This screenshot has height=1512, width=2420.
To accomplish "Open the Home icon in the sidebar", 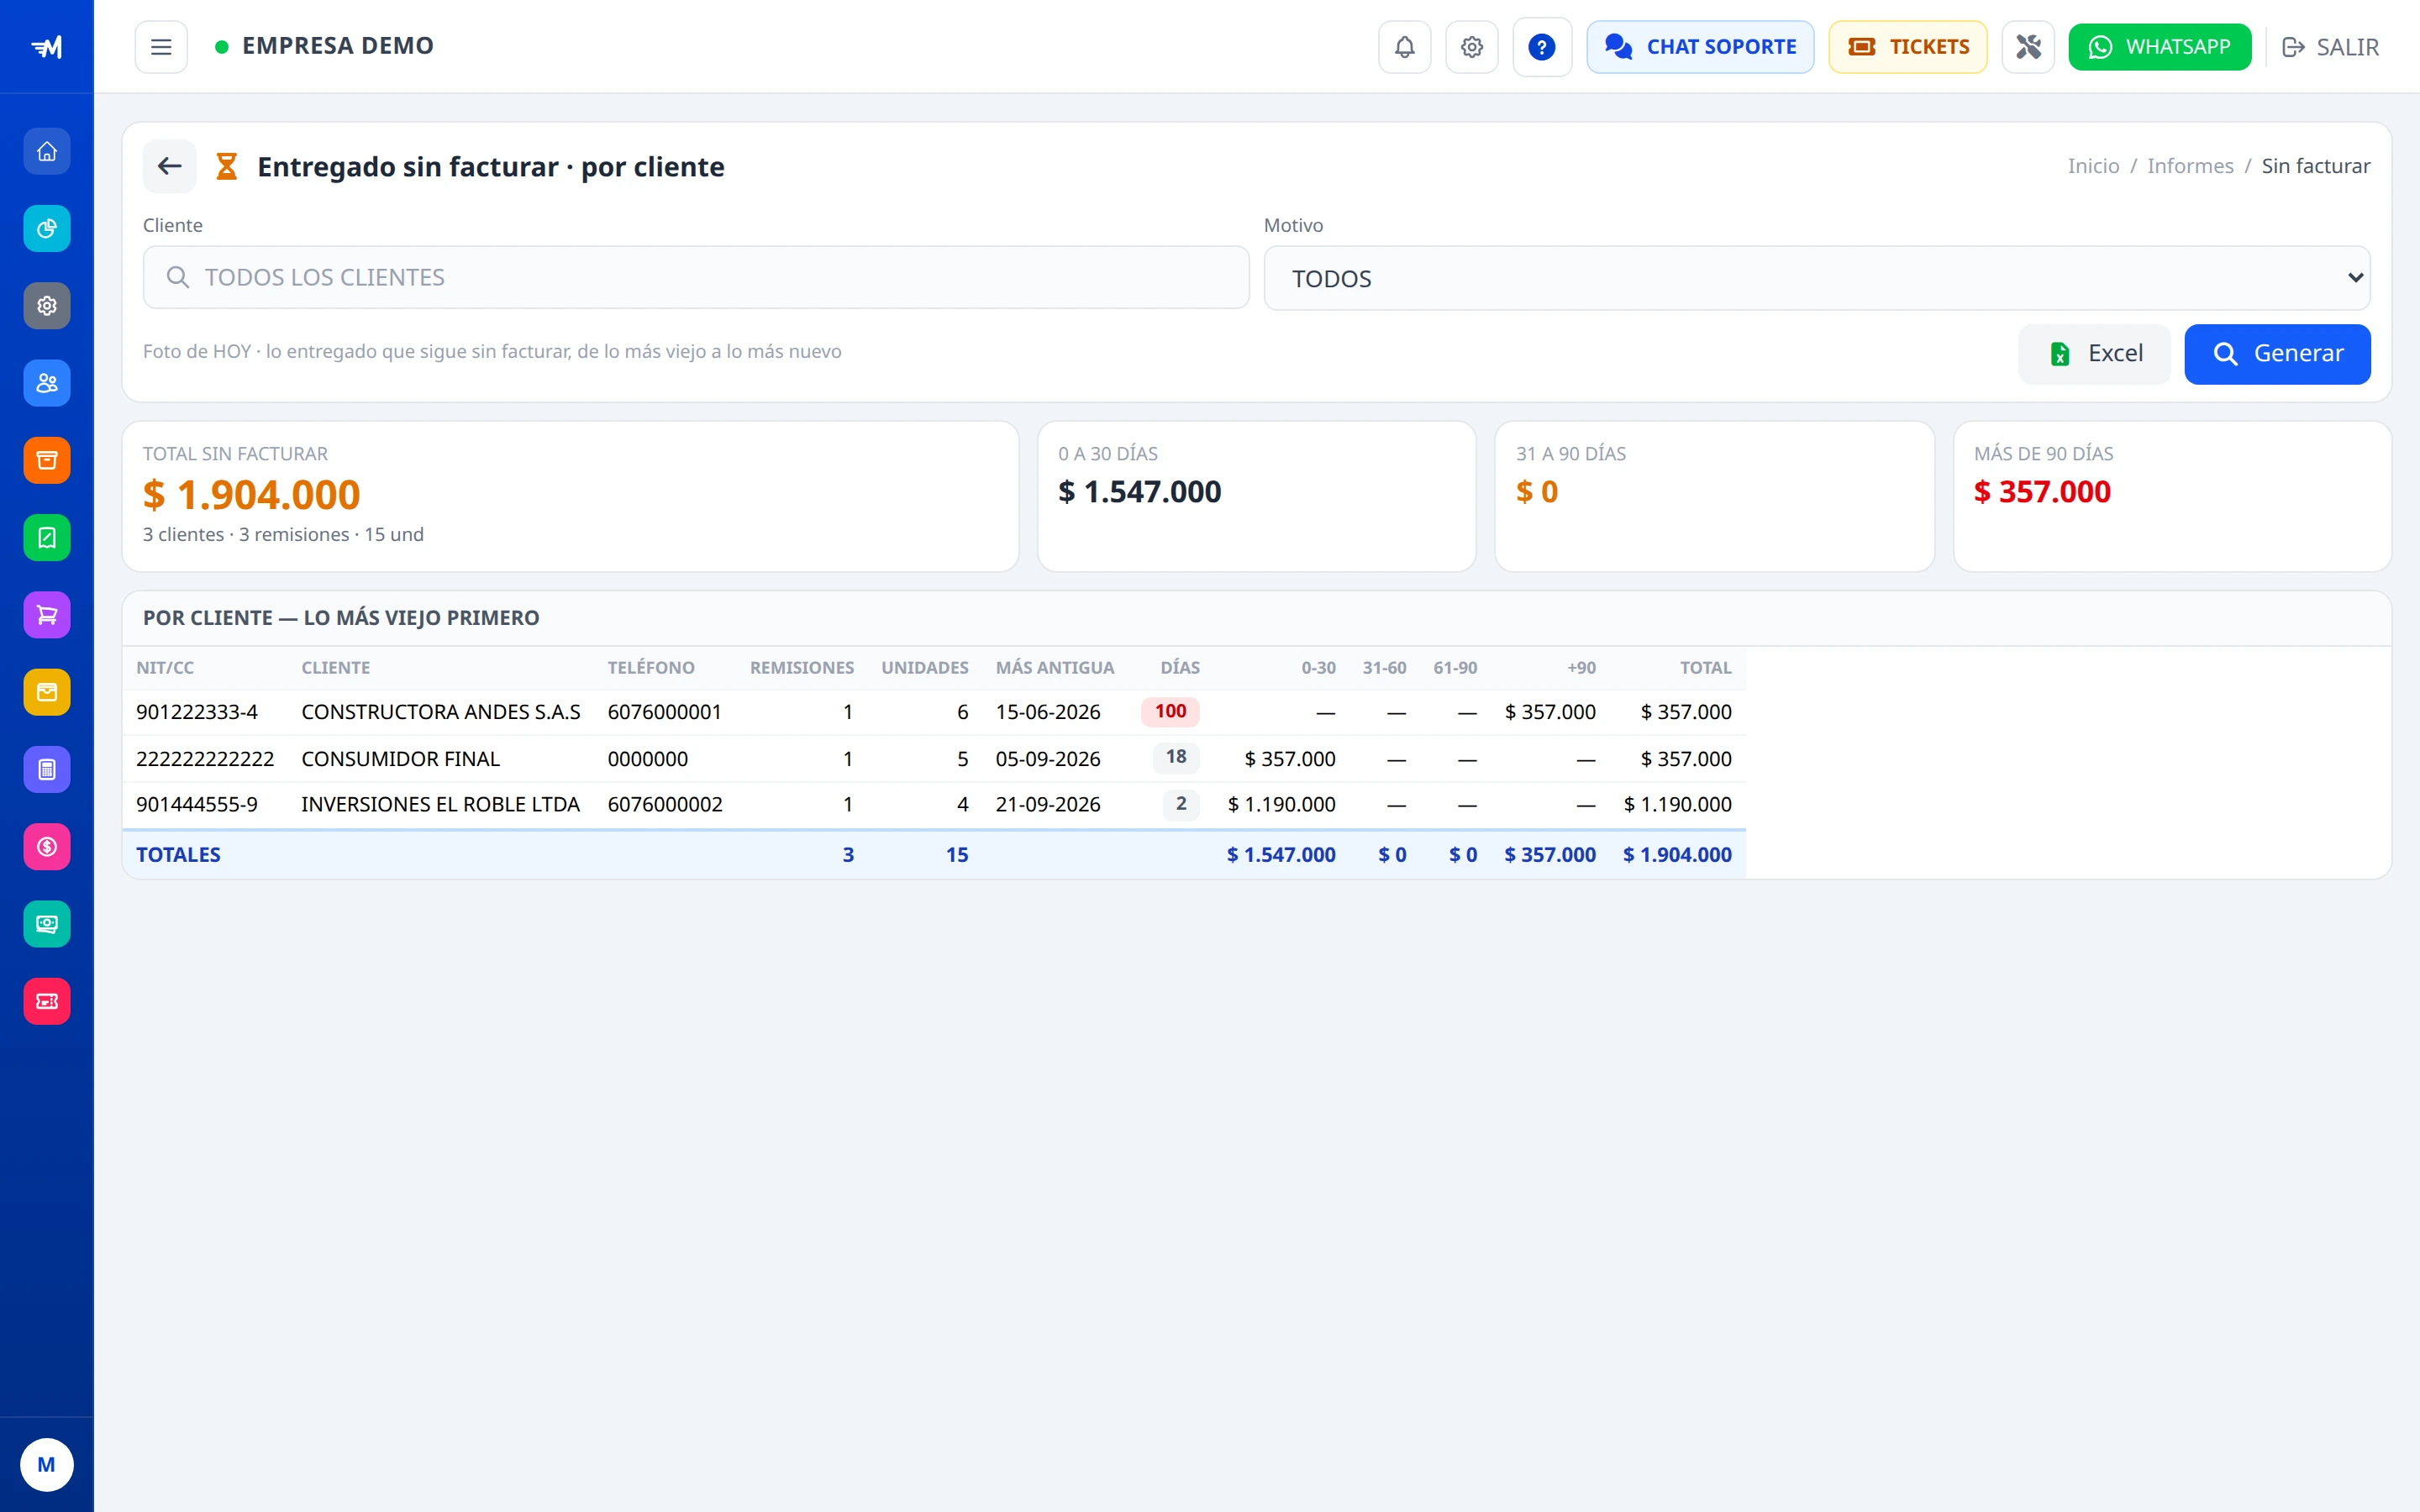I will click(47, 152).
